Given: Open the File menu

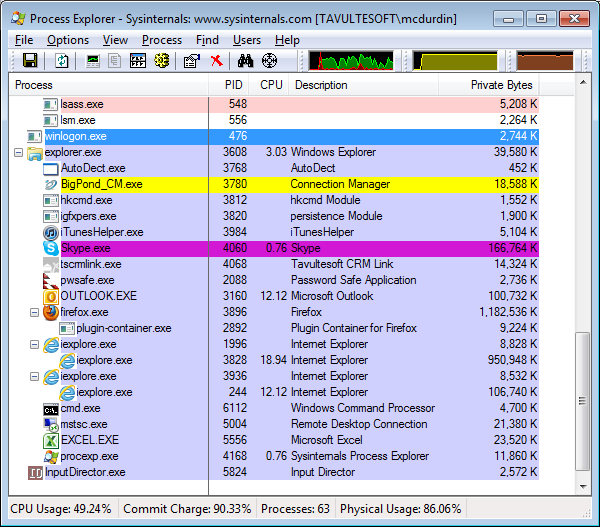Looking at the screenshot, I should (24, 40).
